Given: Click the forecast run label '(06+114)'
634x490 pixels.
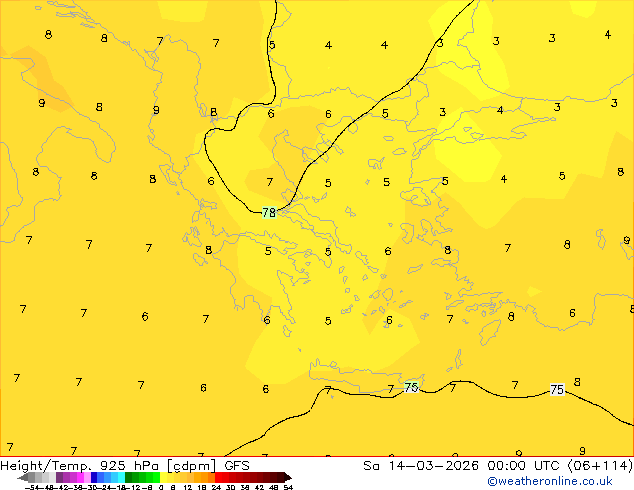Looking at the screenshot, I should (x=600, y=466).
